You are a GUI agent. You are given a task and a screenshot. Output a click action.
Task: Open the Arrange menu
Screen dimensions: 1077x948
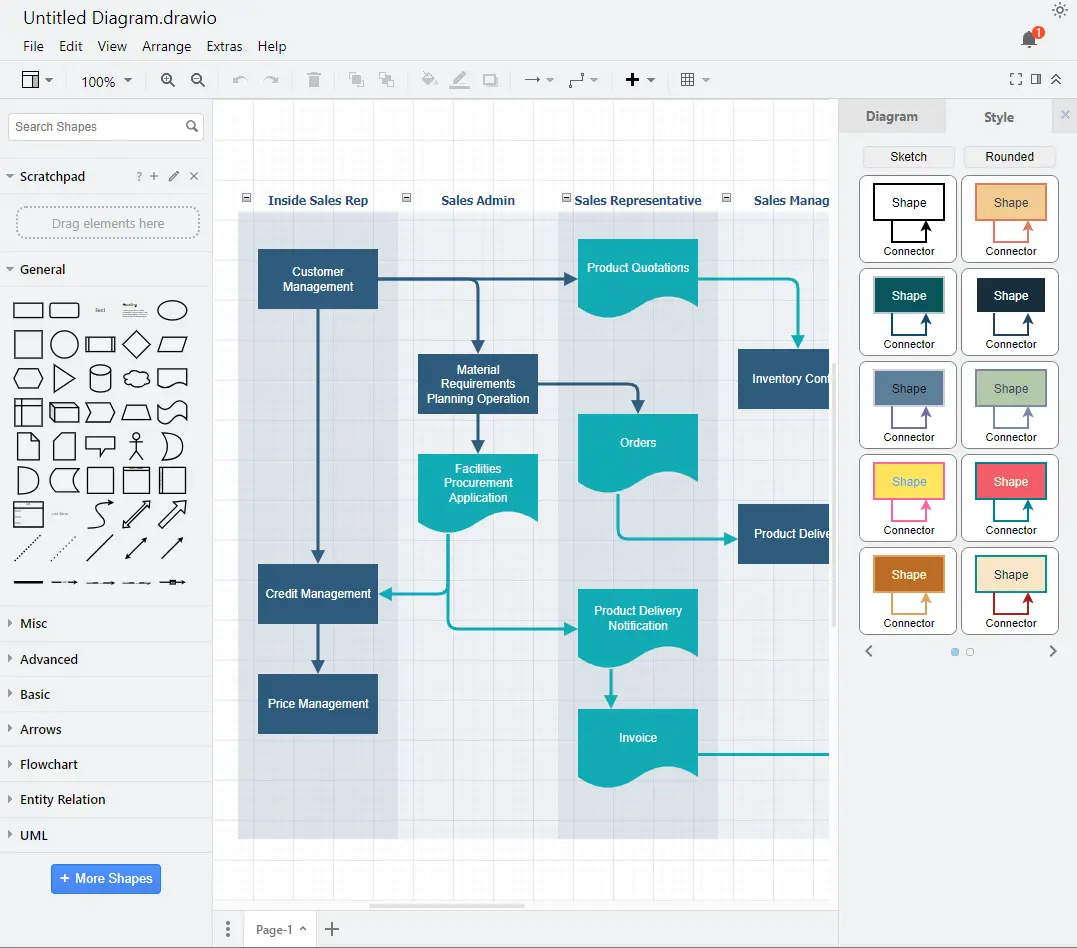tap(166, 46)
